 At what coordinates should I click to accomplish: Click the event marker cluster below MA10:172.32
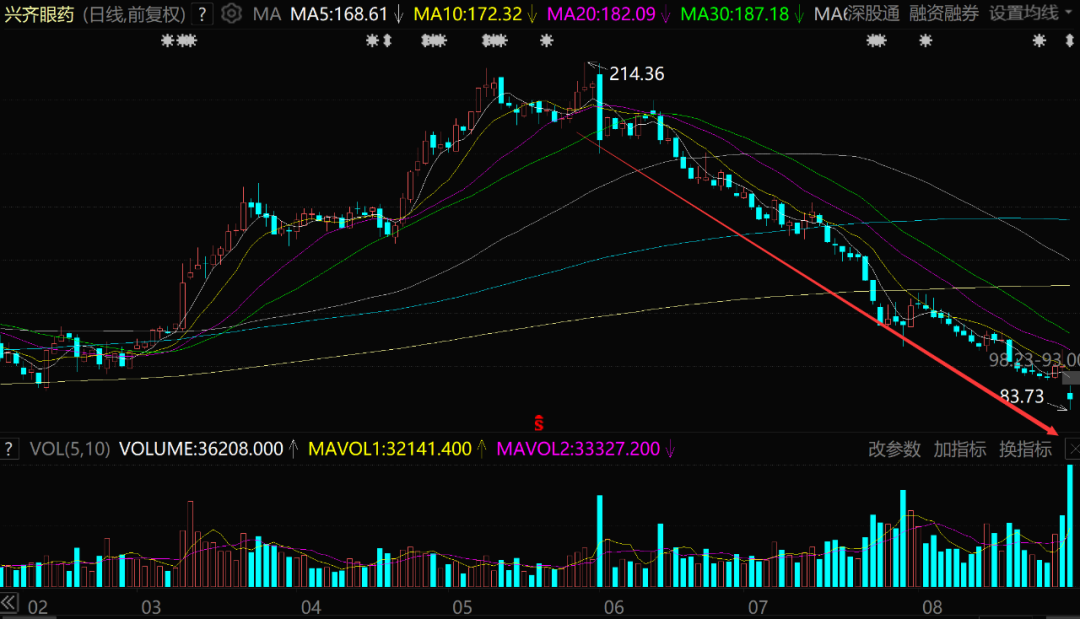(434, 41)
